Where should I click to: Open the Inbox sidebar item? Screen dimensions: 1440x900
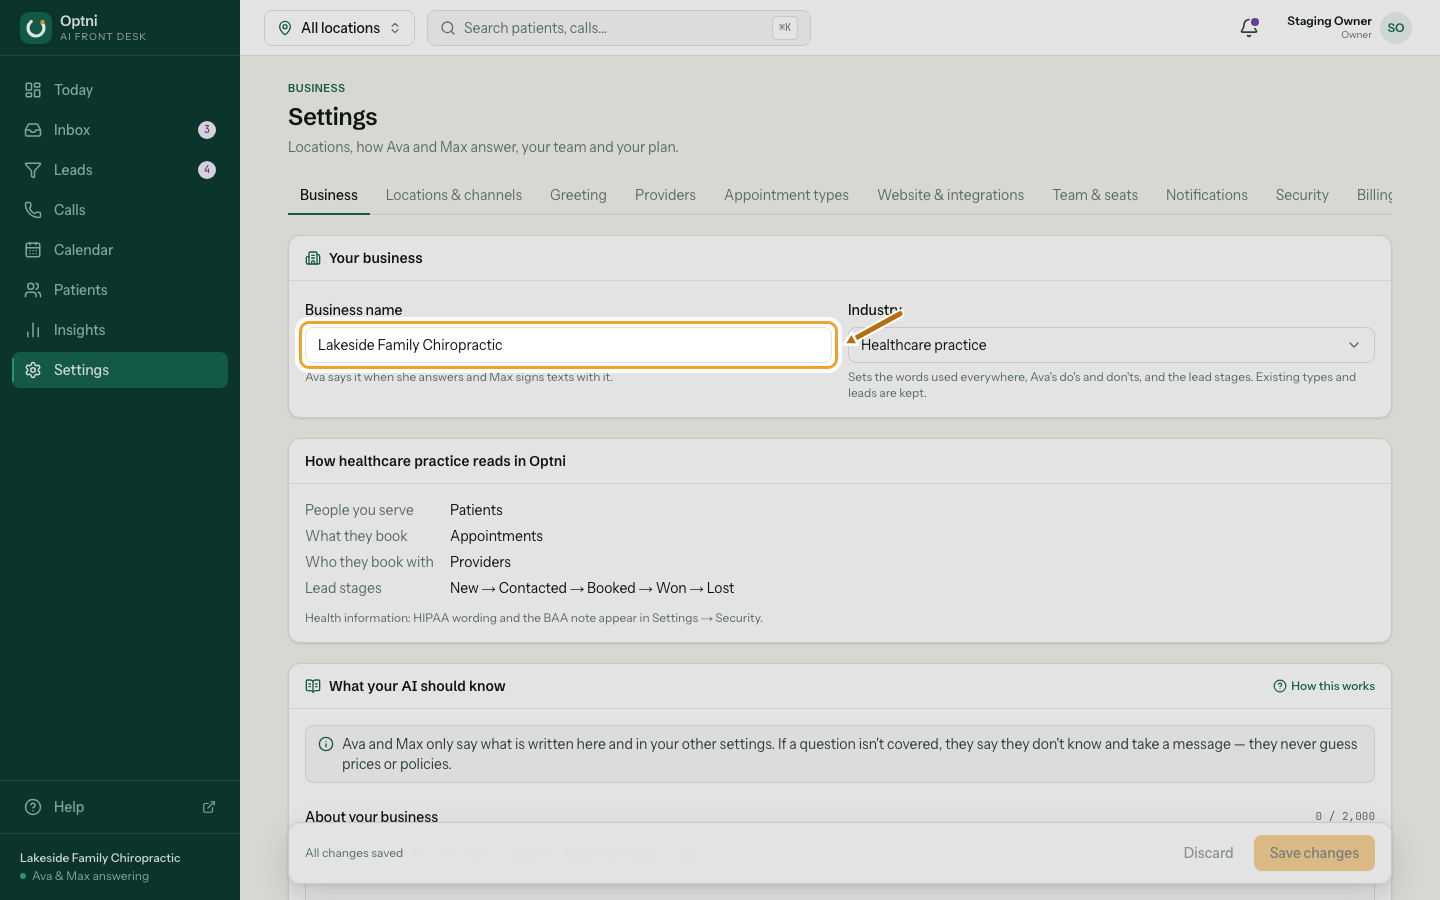click(120, 130)
